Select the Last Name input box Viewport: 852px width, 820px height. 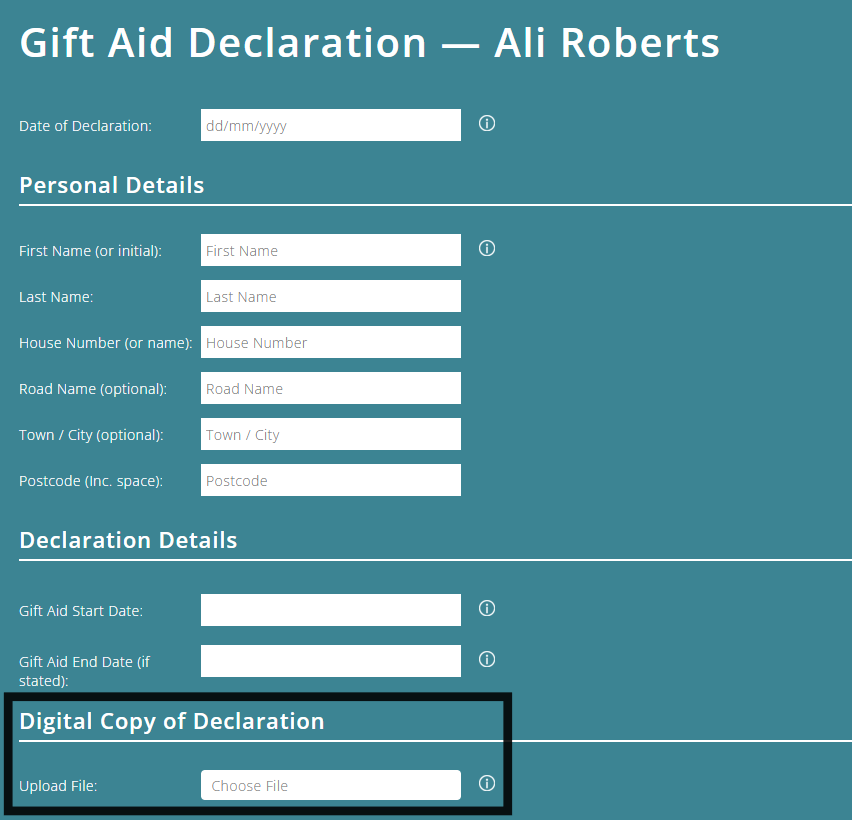330,296
